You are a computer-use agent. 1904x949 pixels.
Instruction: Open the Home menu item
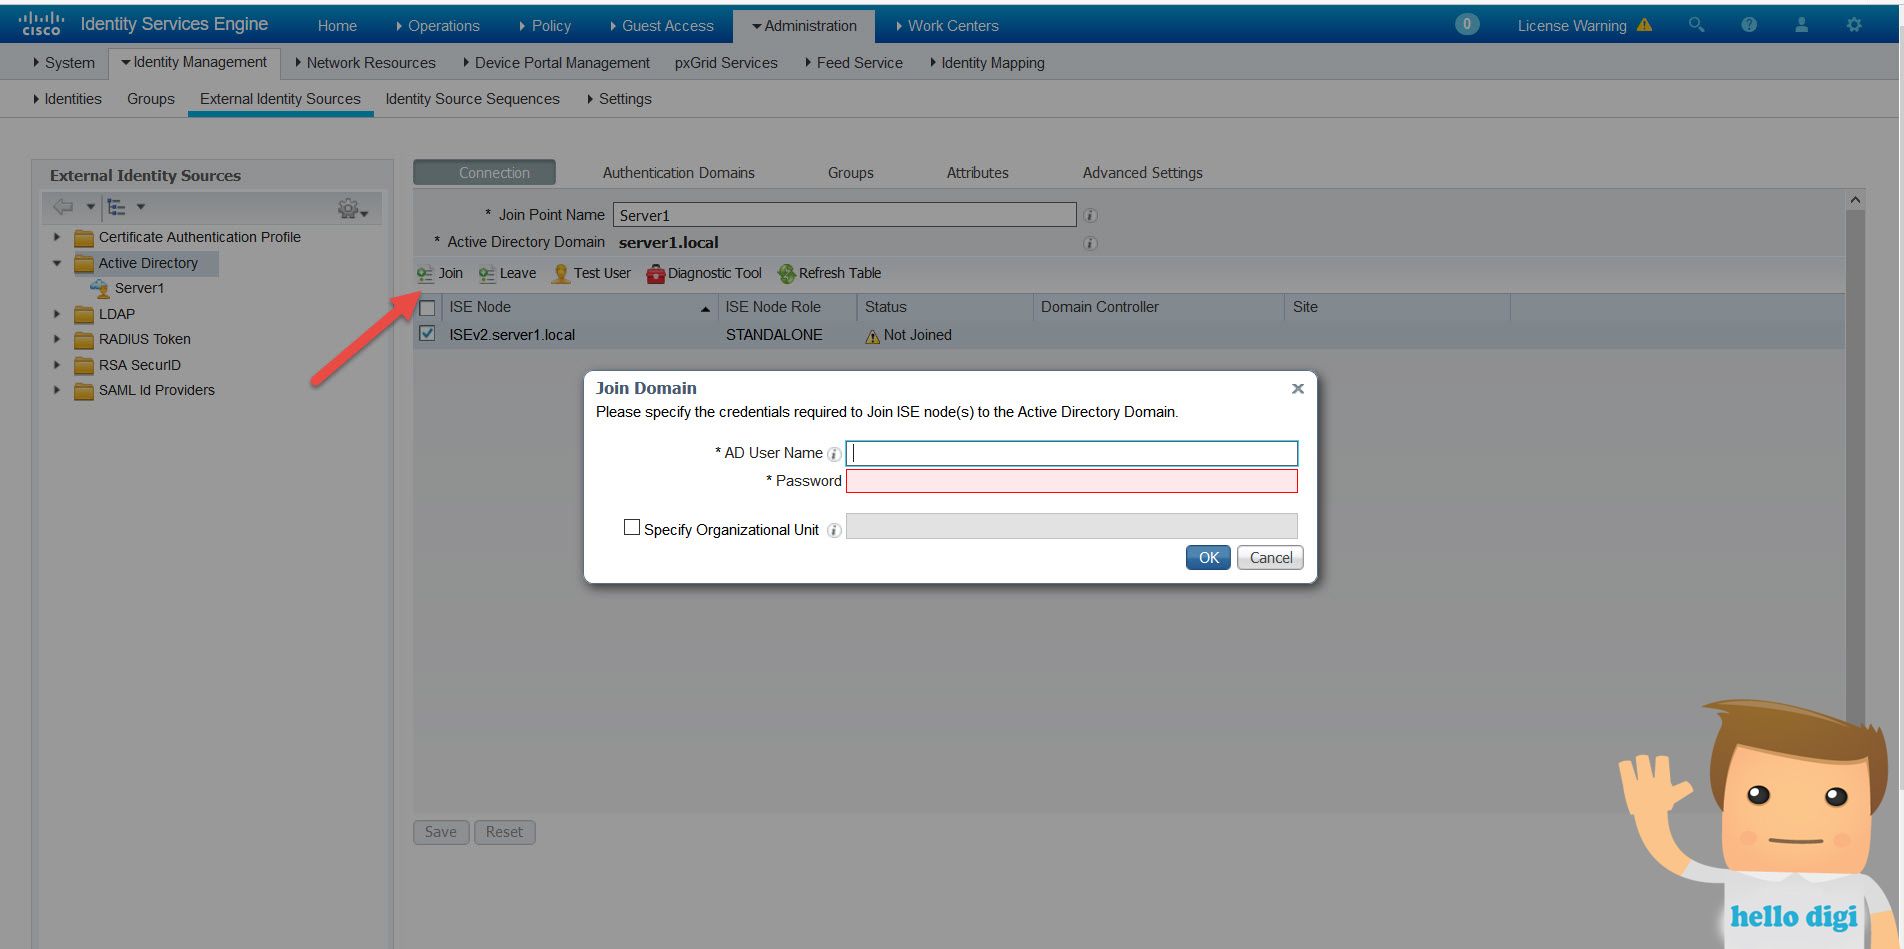click(337, 26)
